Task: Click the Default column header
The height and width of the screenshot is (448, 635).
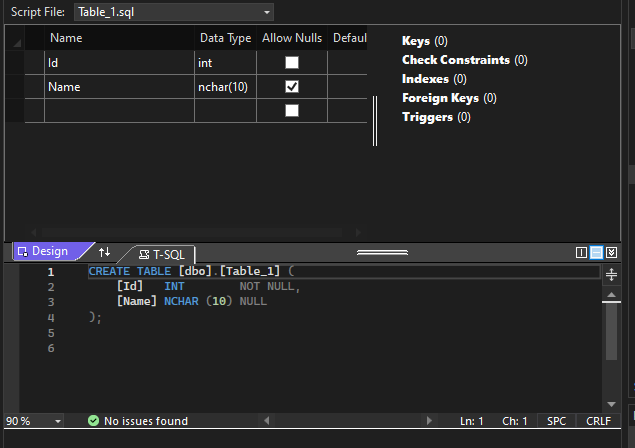Action: pos(347,38)
